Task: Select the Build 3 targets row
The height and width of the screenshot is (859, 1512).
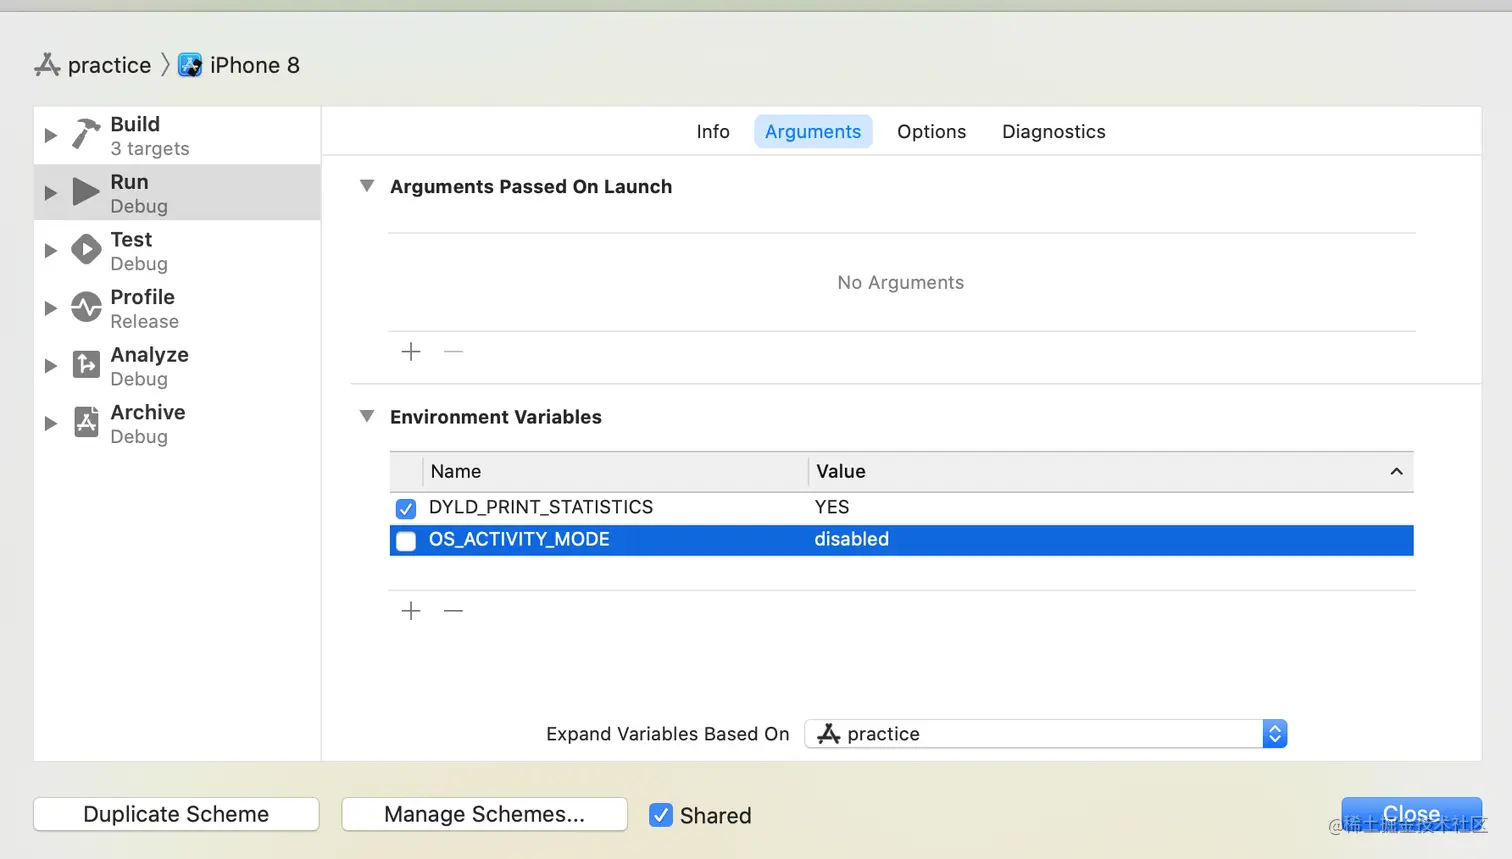Action: pyautogui.click(x=177, y=135)
